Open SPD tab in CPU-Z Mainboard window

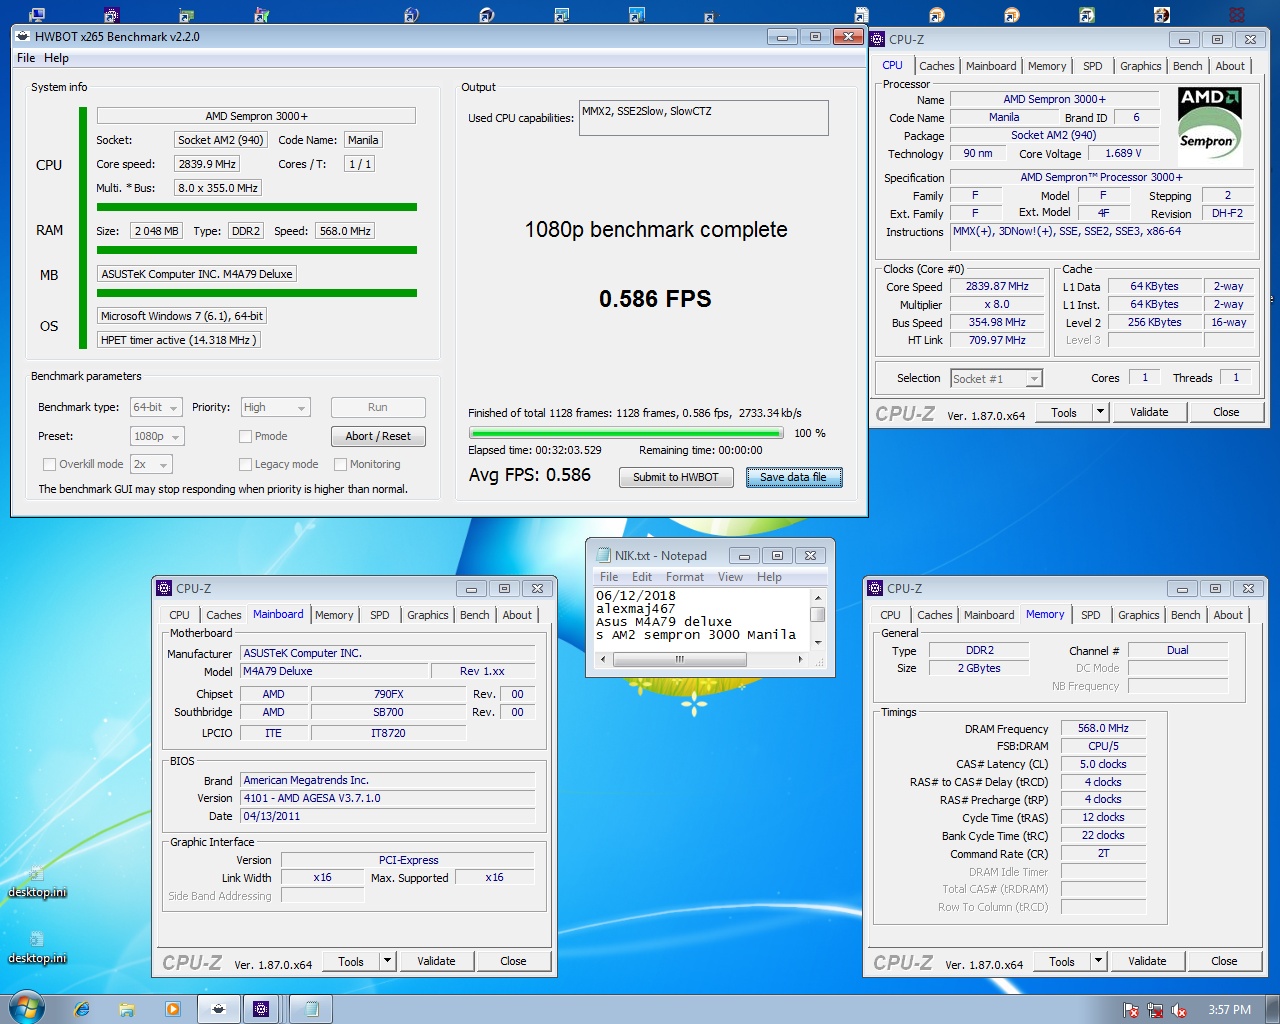point(380,615)
